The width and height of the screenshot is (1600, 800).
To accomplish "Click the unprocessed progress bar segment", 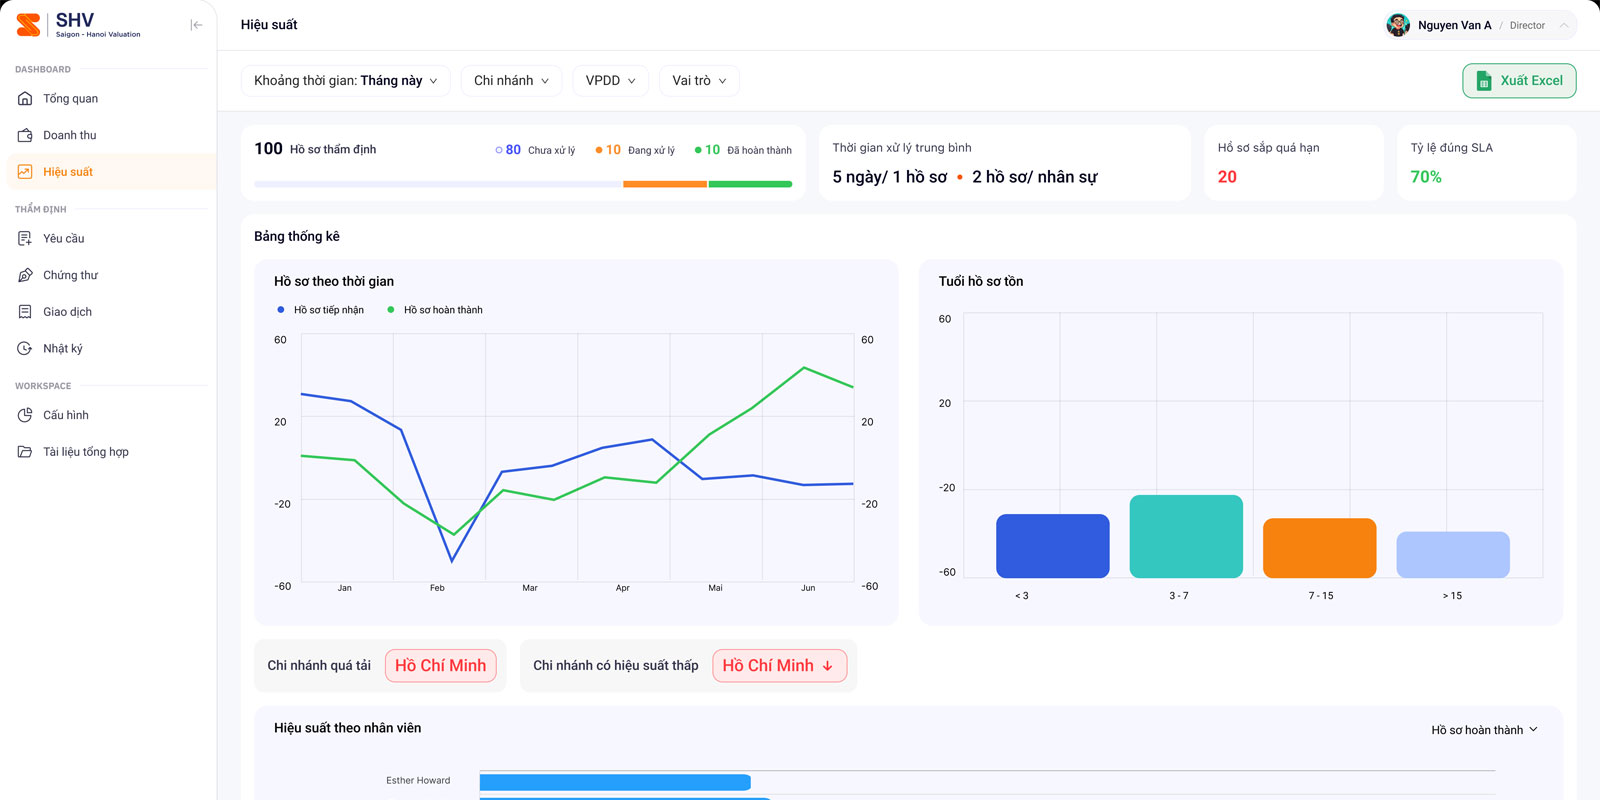I will [x=438, y=184].
